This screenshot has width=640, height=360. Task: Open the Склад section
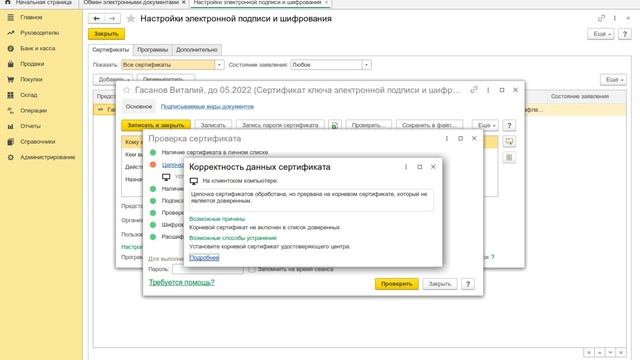click(29, 95)
